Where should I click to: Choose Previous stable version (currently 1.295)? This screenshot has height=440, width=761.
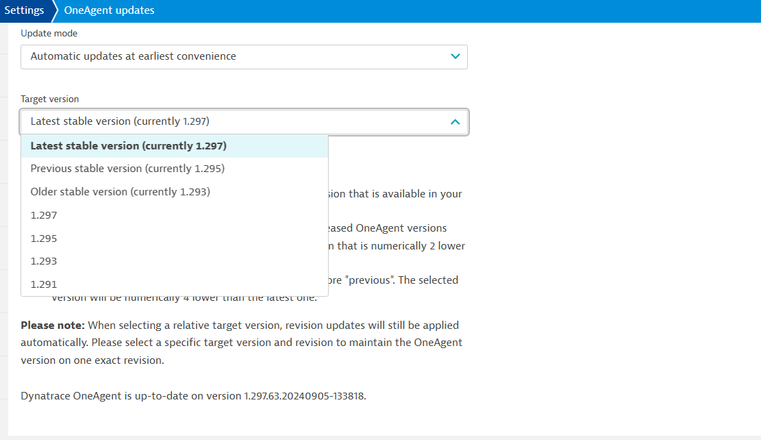coord(127,169)
